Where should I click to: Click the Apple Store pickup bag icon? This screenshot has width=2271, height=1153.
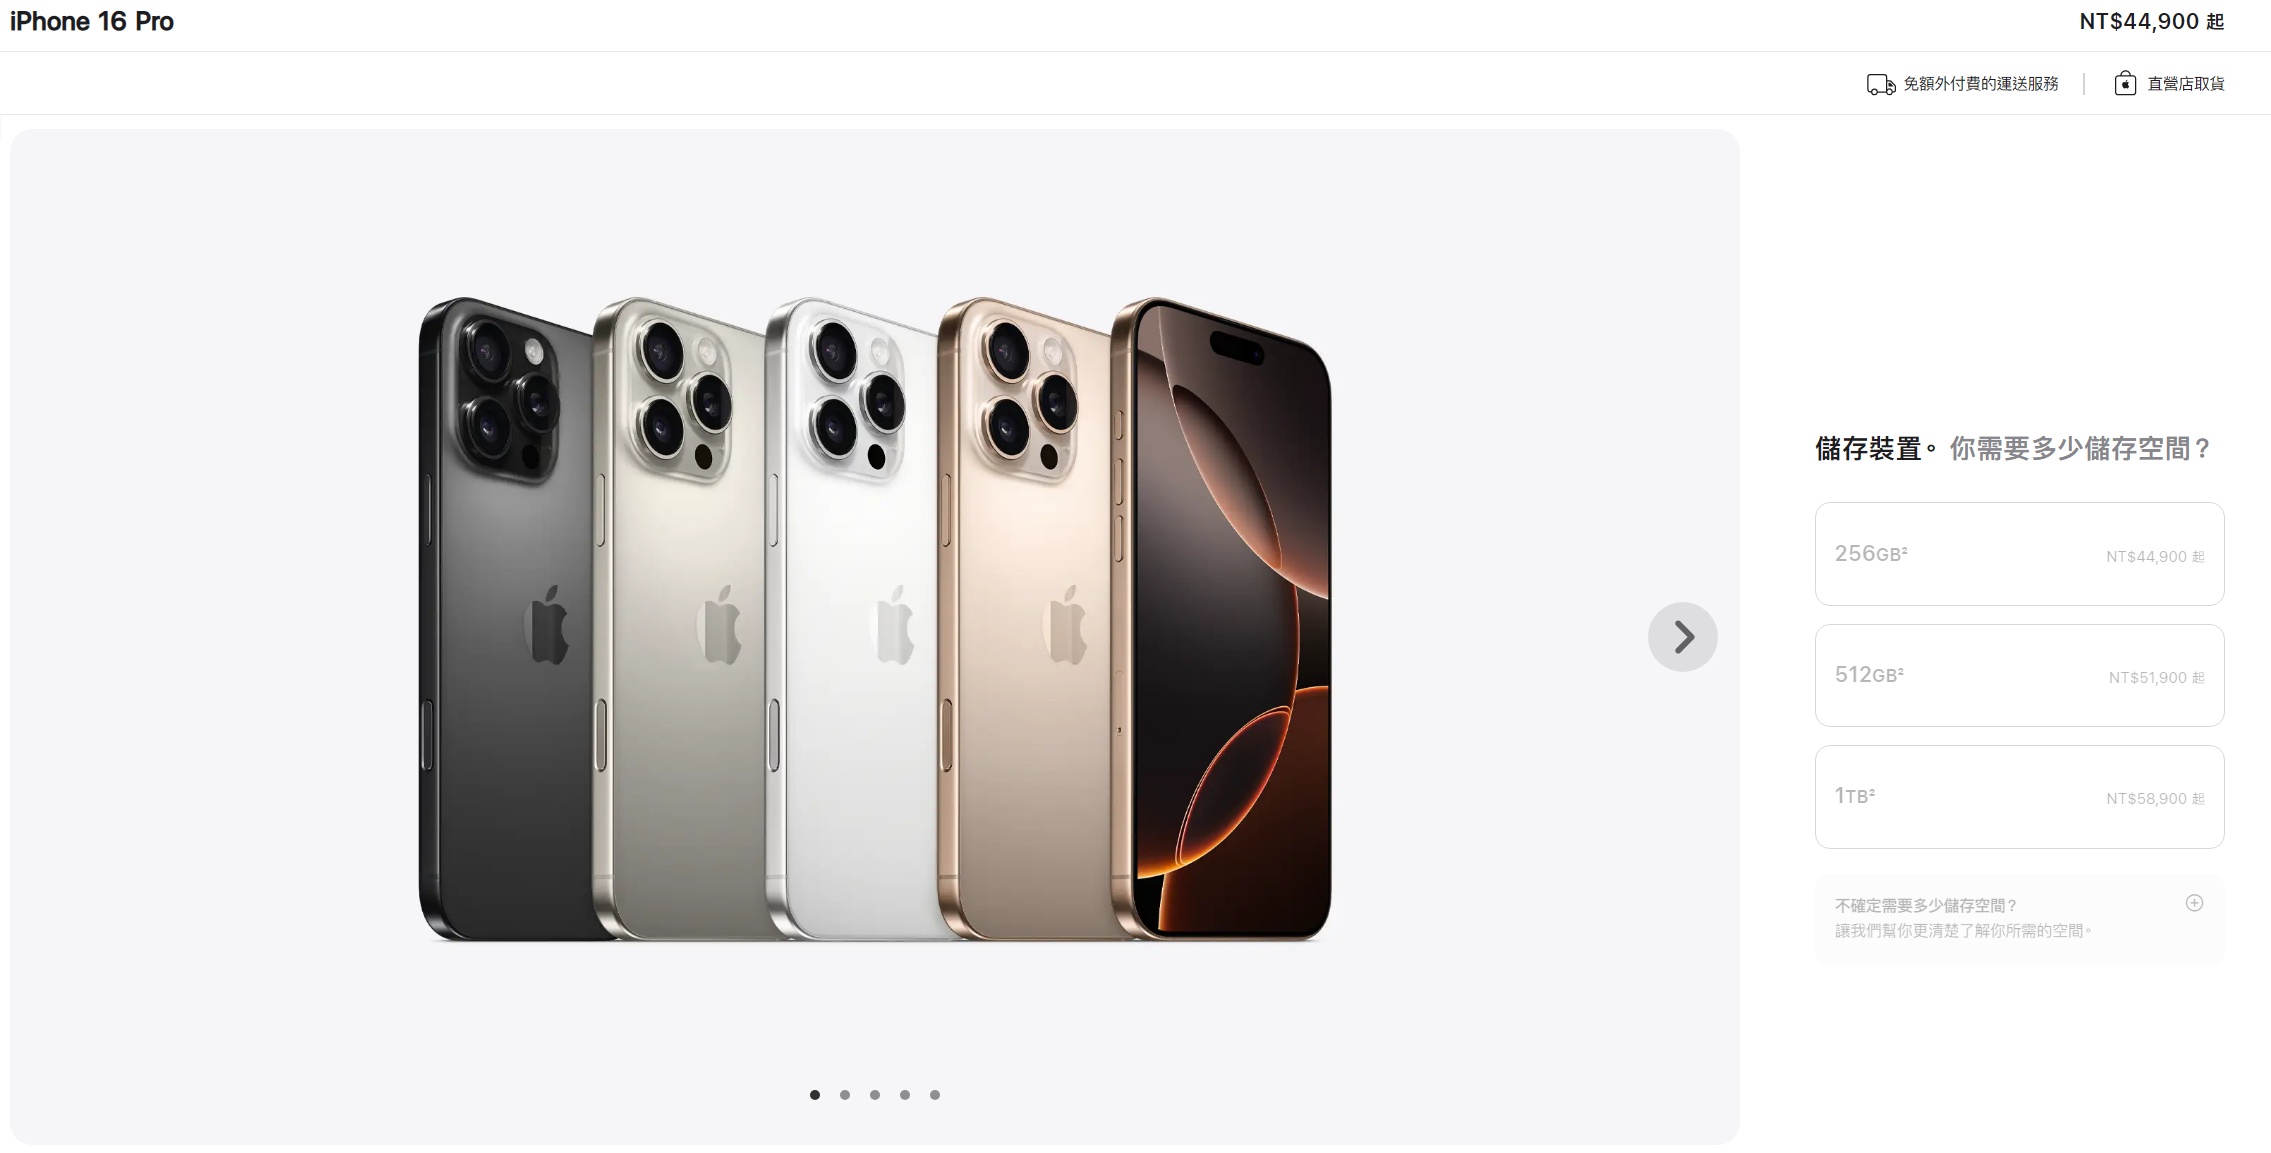(2125, 84)
